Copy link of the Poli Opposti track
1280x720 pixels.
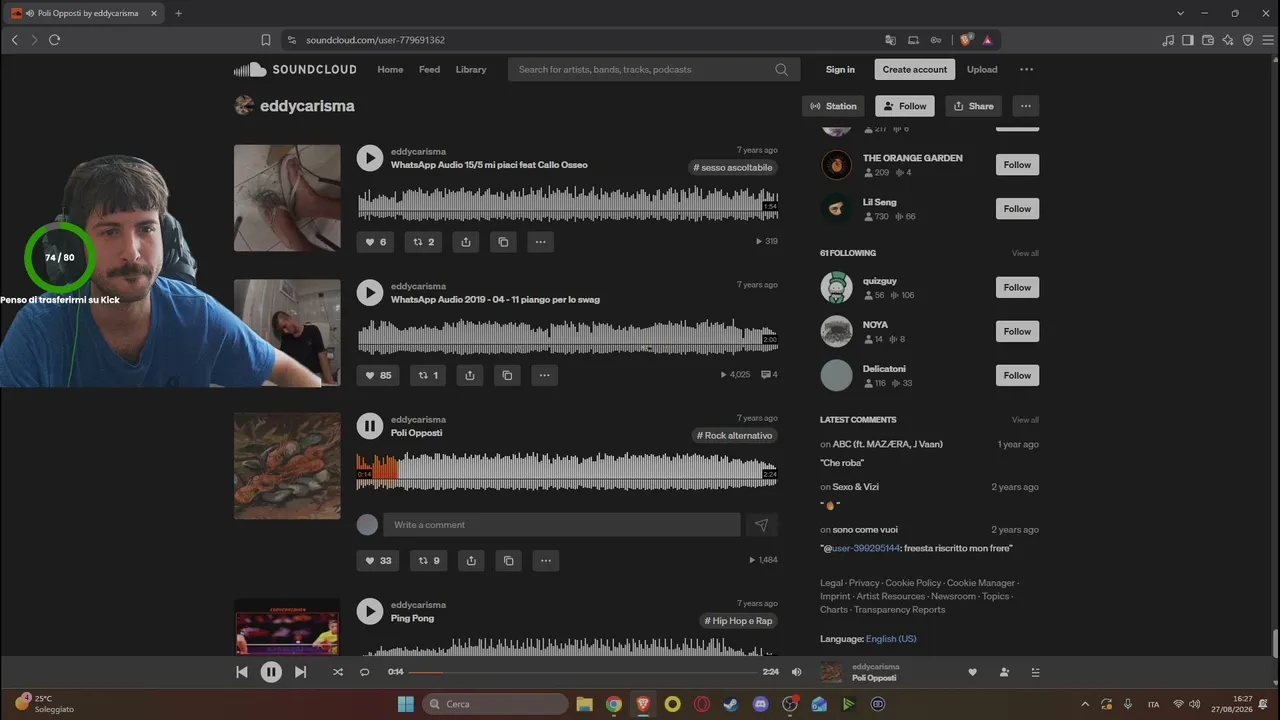pos(508,560)
